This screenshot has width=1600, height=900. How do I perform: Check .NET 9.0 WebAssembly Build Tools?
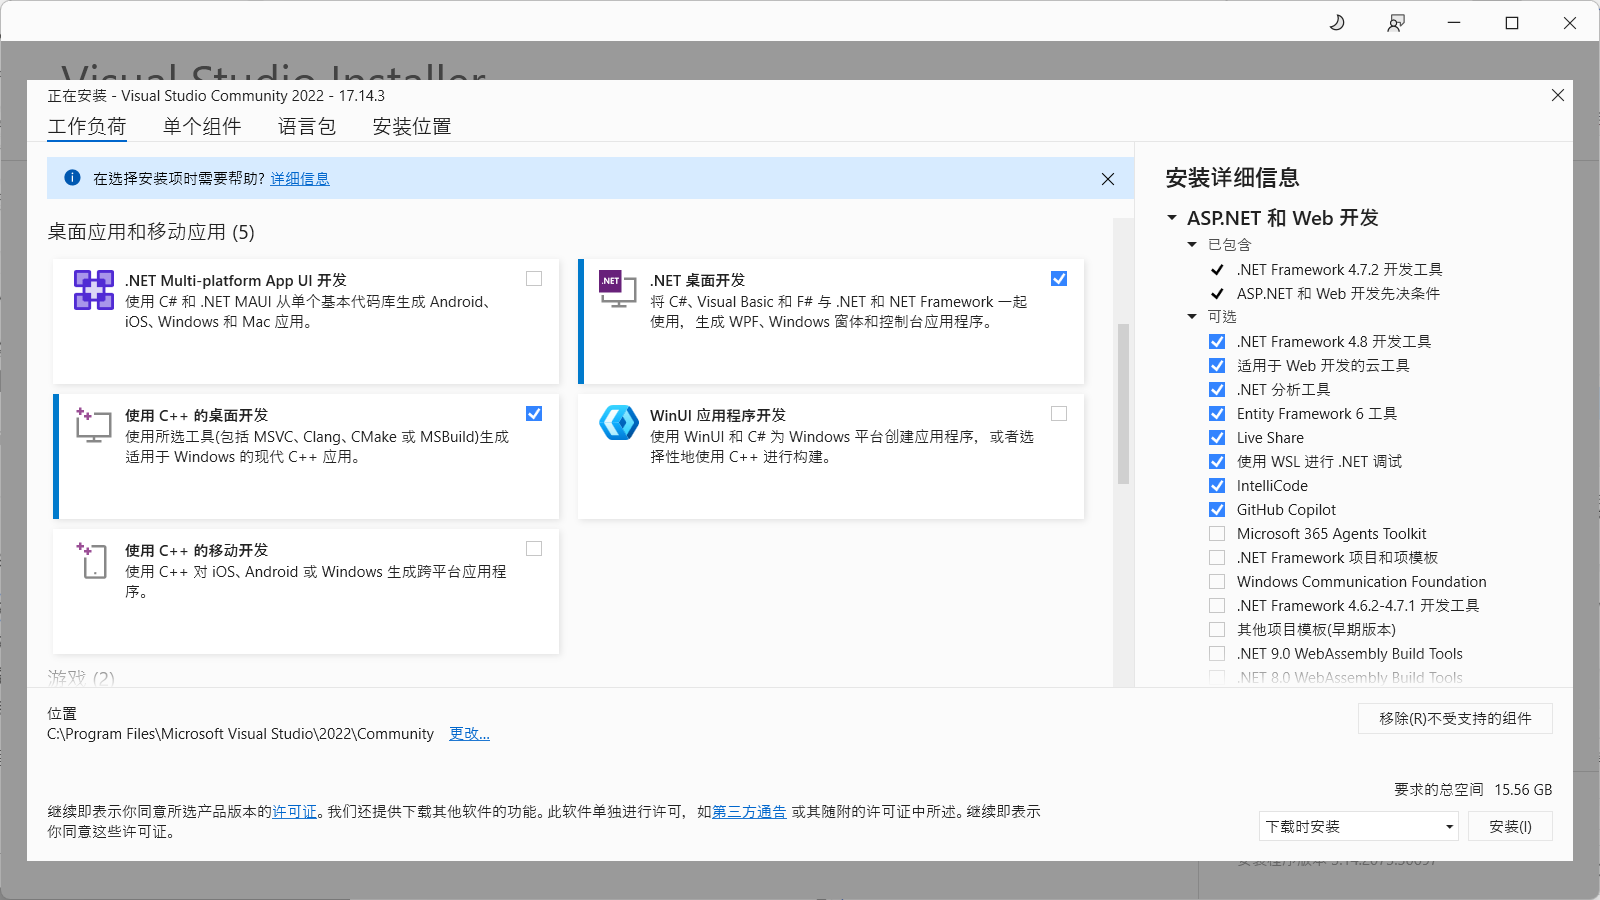click(1217, 654)
